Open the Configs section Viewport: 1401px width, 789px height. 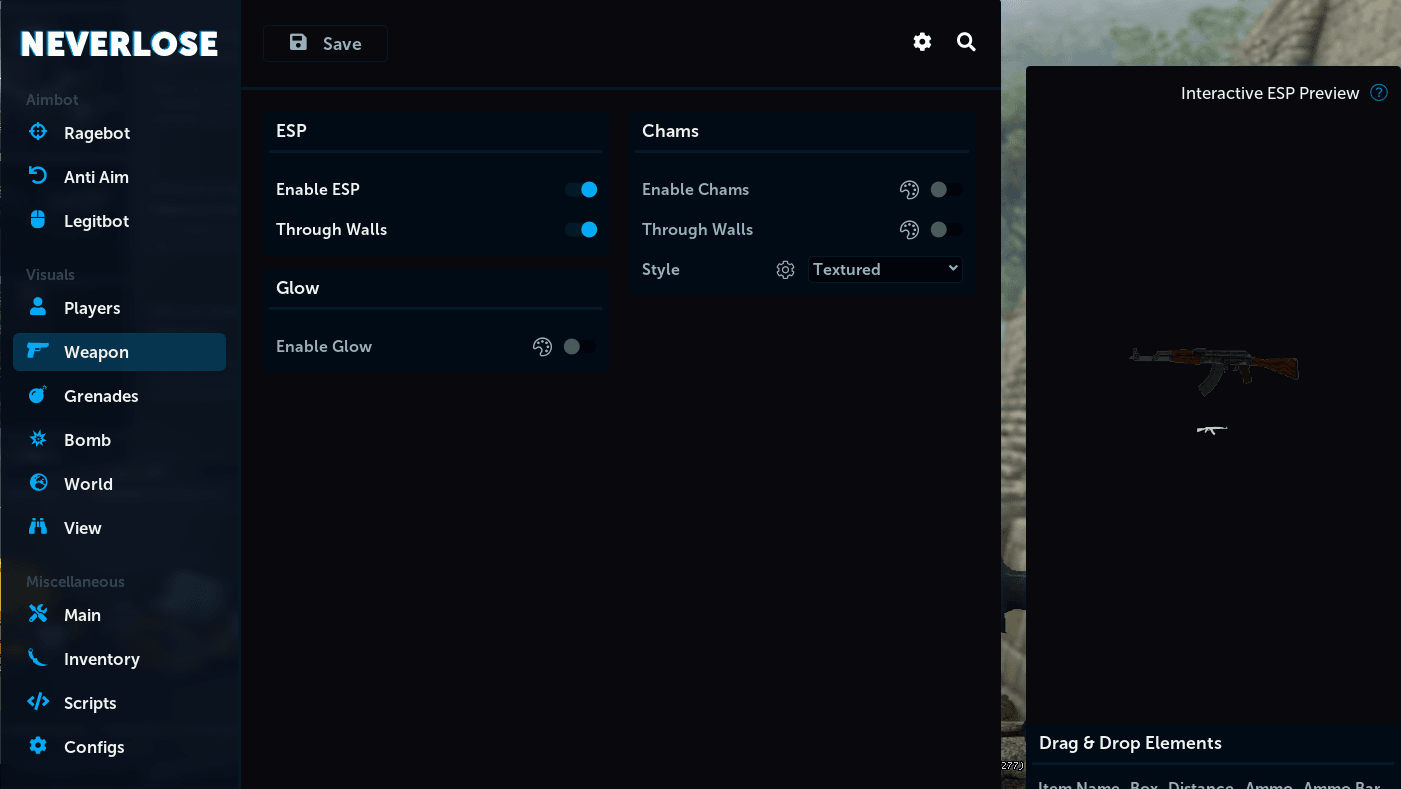pos(119,747)
